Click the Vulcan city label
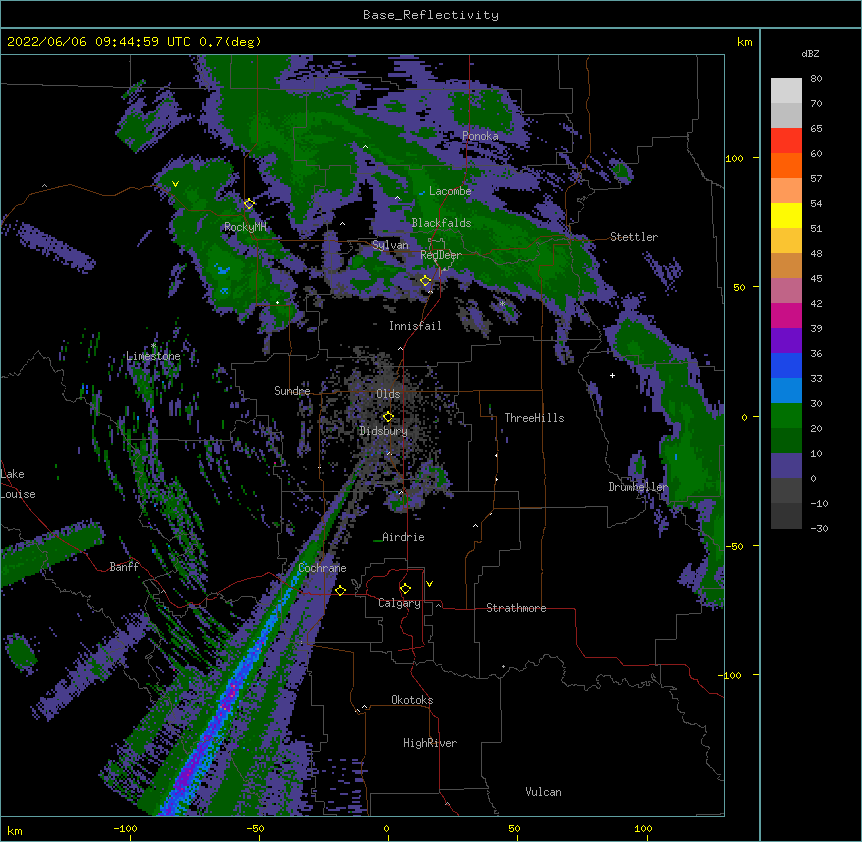 coord(543,792)
